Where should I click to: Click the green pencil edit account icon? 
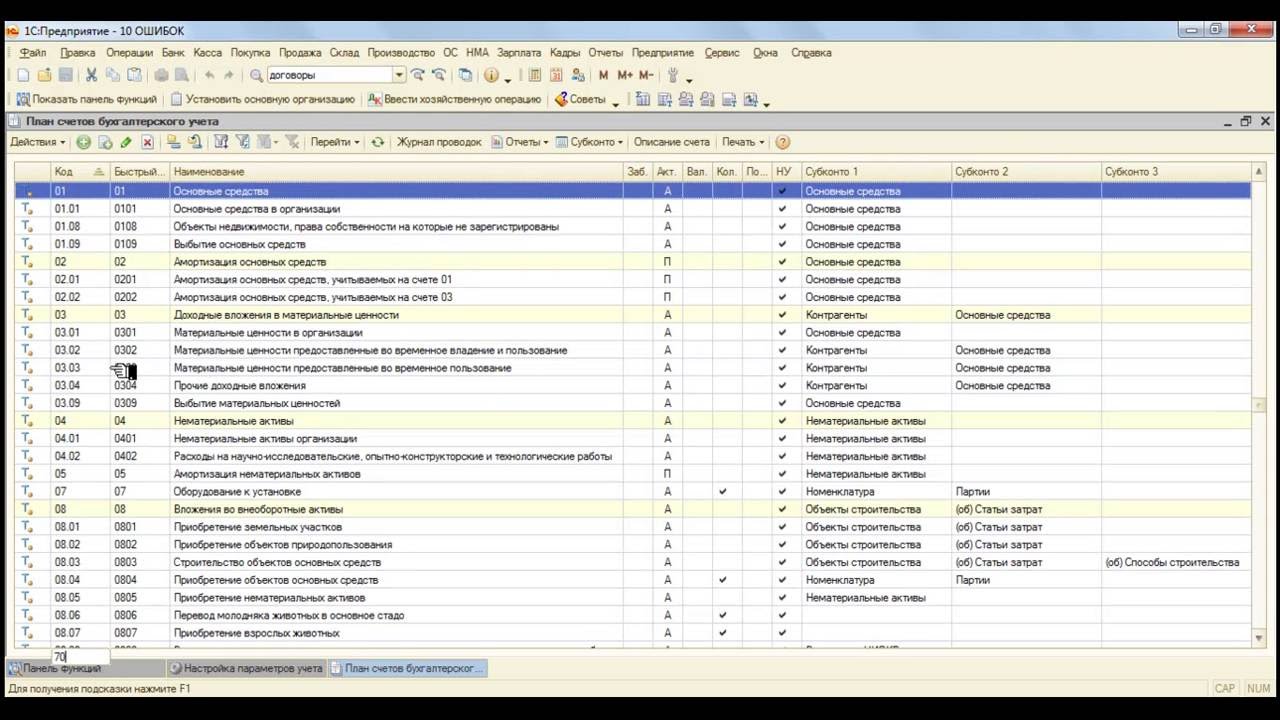tap(126, 142)
